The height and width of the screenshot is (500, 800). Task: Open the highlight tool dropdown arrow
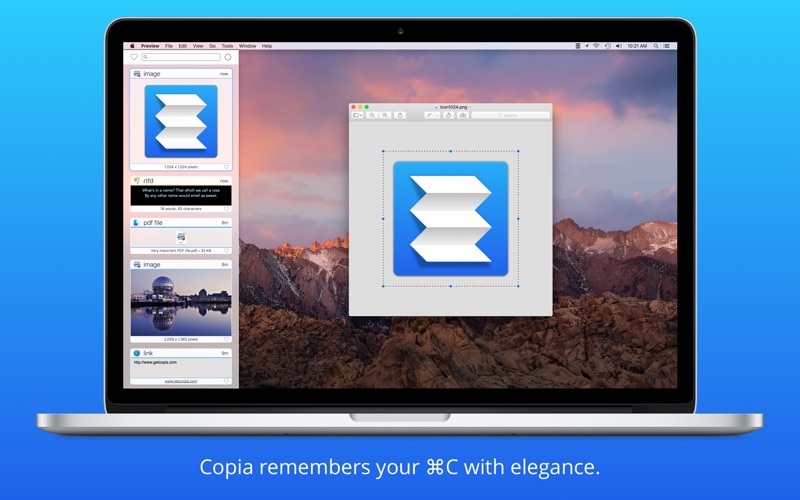point(437,115)
